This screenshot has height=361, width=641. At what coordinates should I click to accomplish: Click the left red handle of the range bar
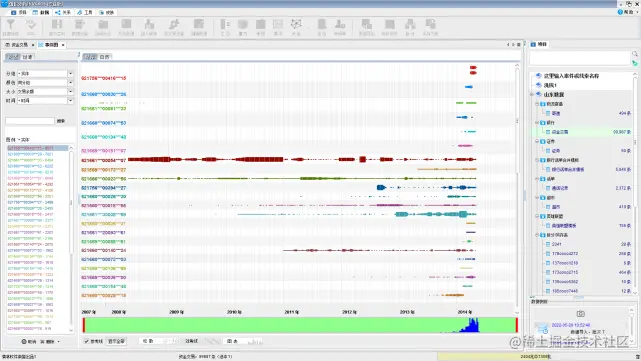click(84, 325)
